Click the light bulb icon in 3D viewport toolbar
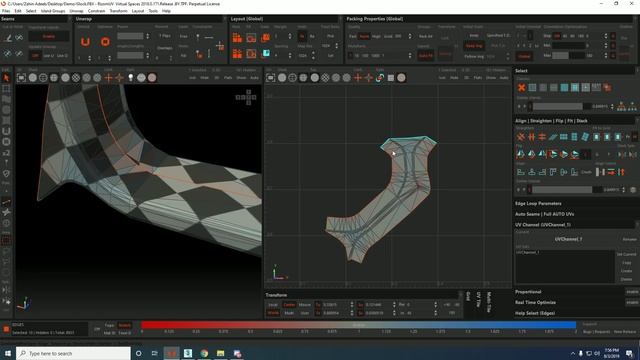The image size is (640, 360). click(131, 78)
